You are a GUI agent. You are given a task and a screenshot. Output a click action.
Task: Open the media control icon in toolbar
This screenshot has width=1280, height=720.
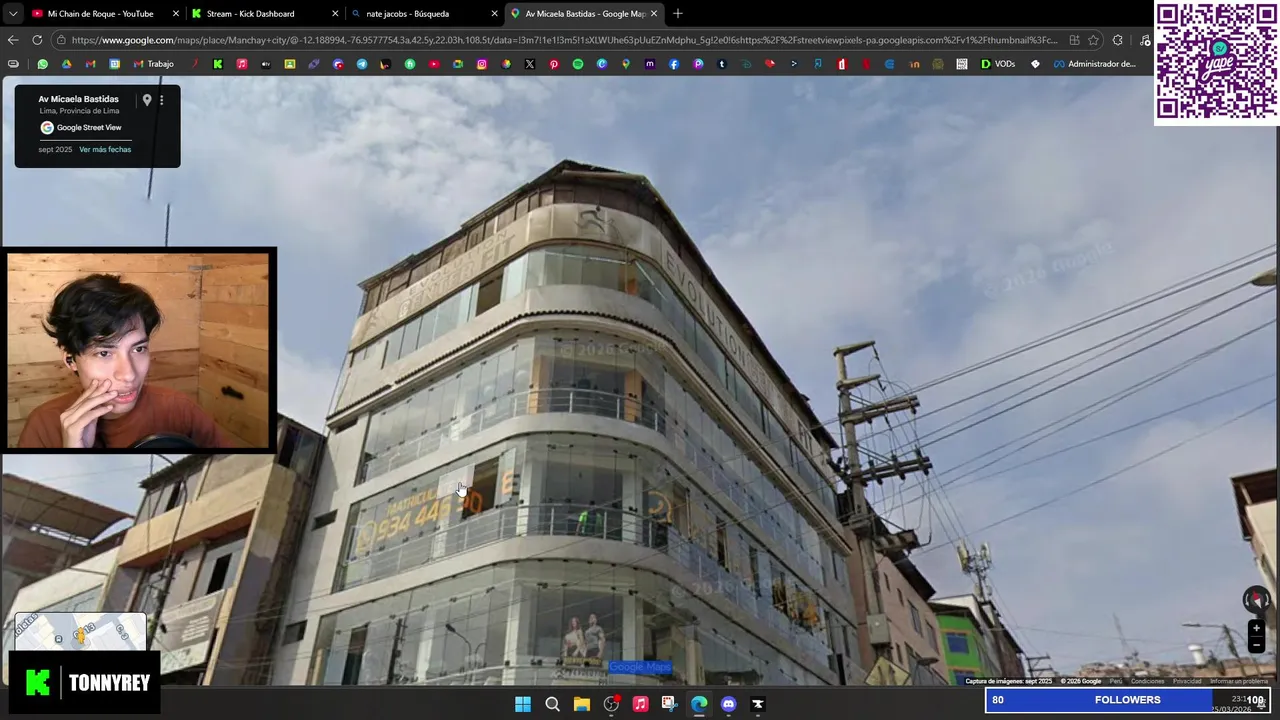(x=1145, y=40)
